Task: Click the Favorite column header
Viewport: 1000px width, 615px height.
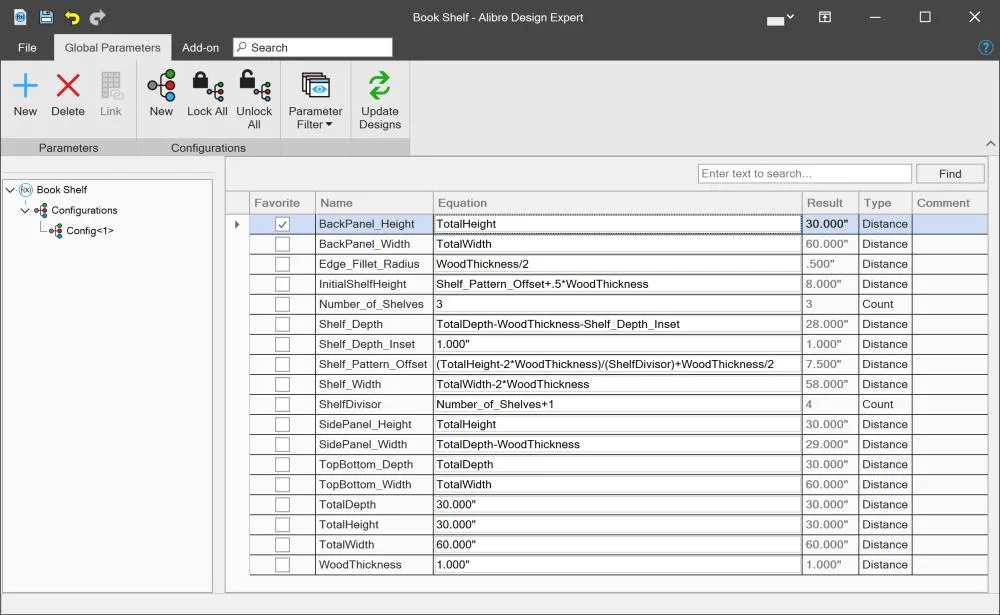Action: coord(283,203)
